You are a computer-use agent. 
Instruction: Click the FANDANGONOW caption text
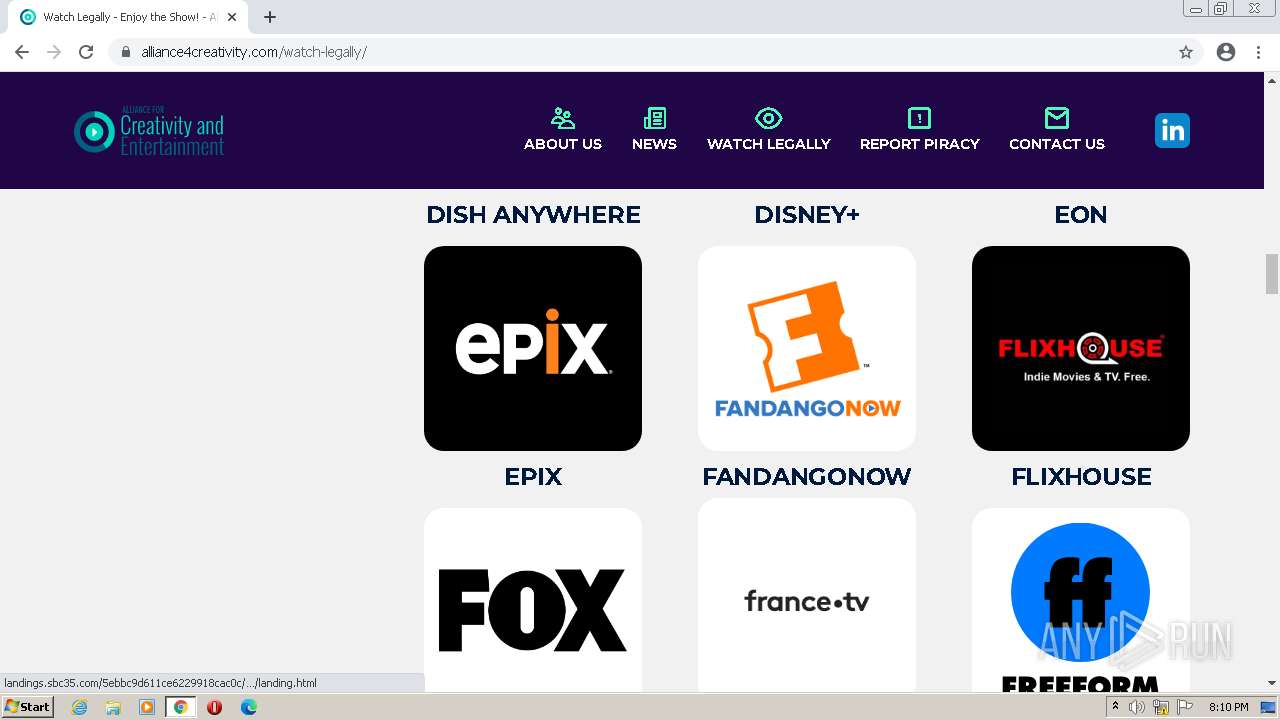807,477
